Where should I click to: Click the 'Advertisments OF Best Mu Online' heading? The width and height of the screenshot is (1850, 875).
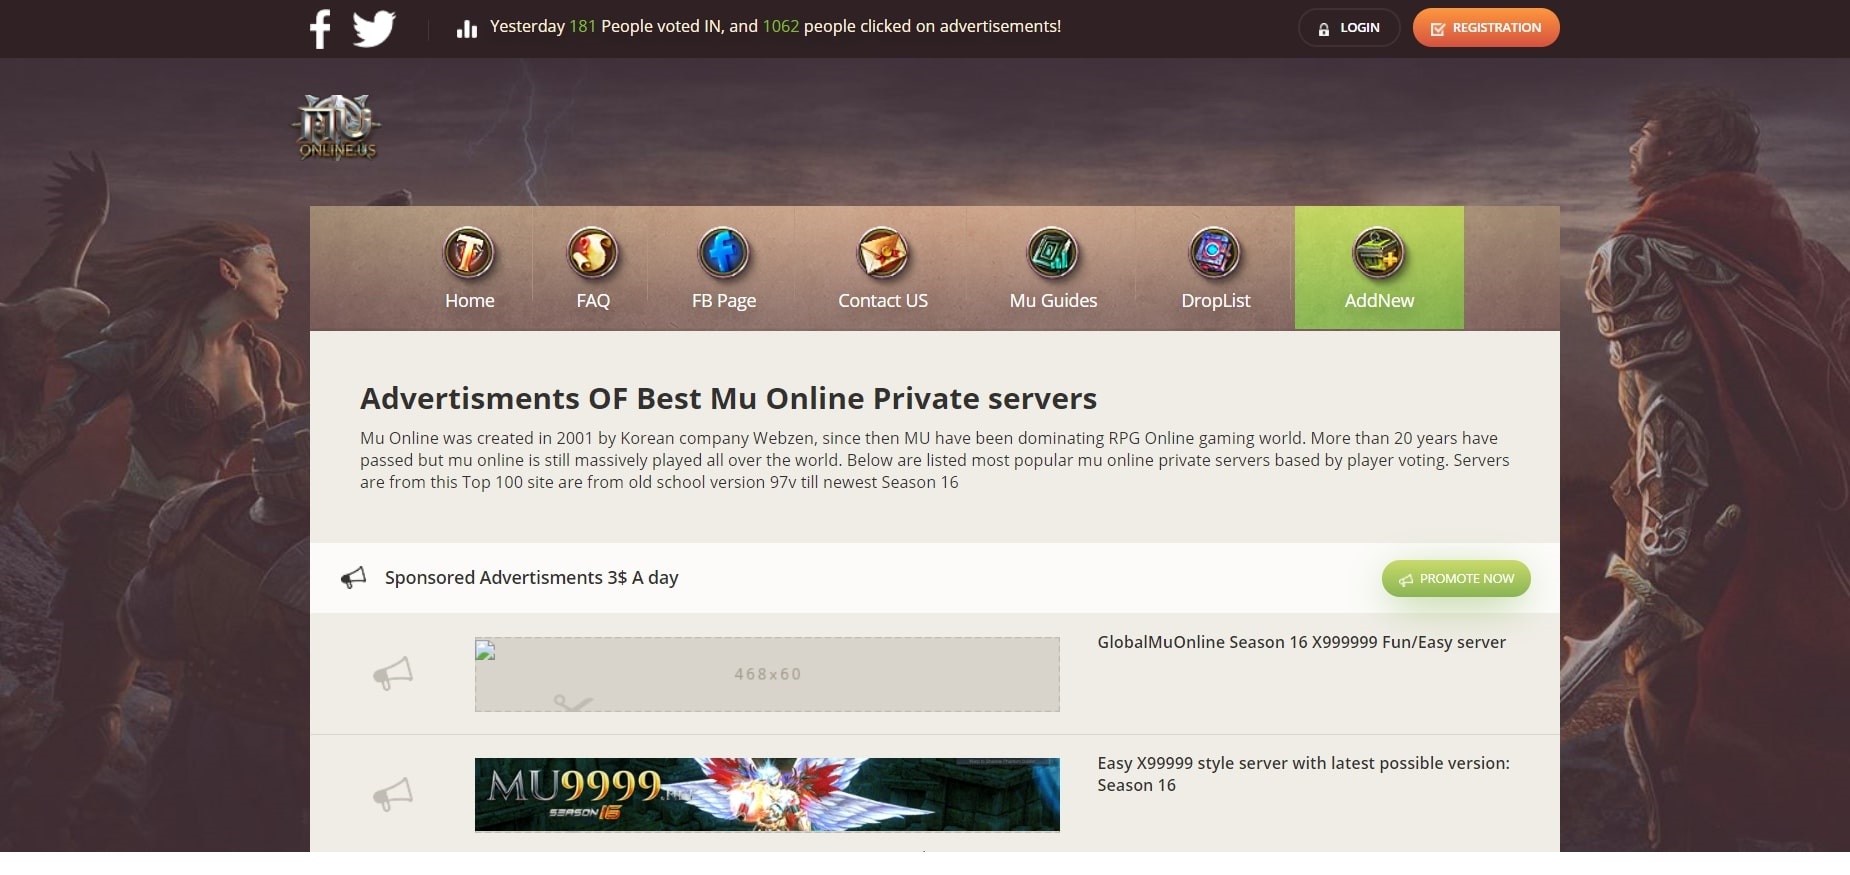point(728,398)
